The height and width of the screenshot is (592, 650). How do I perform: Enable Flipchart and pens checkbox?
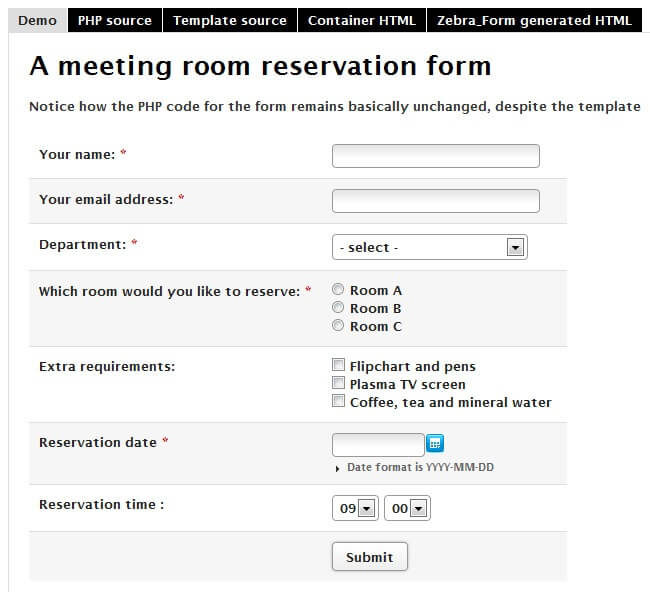(x=338, y=366)
